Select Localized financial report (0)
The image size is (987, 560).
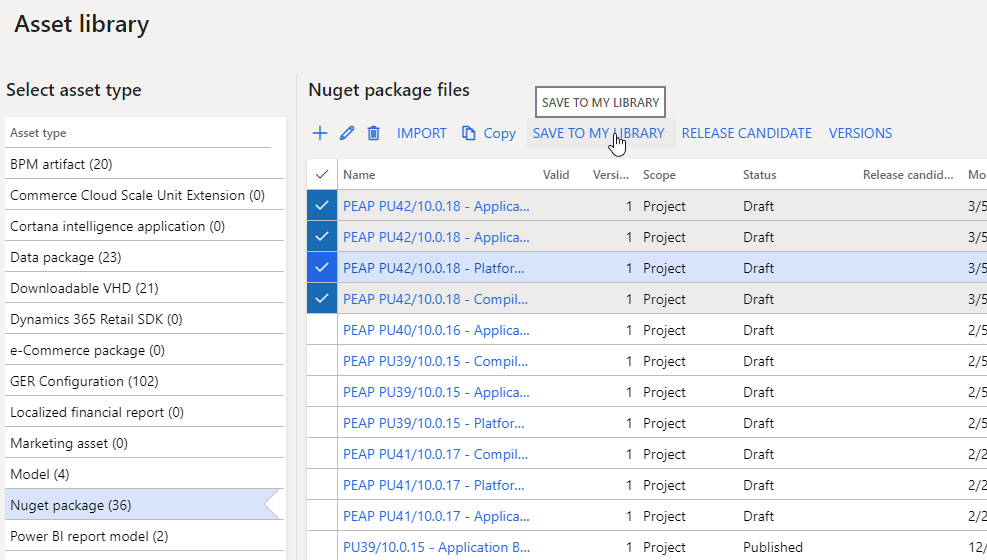[144, 412]
